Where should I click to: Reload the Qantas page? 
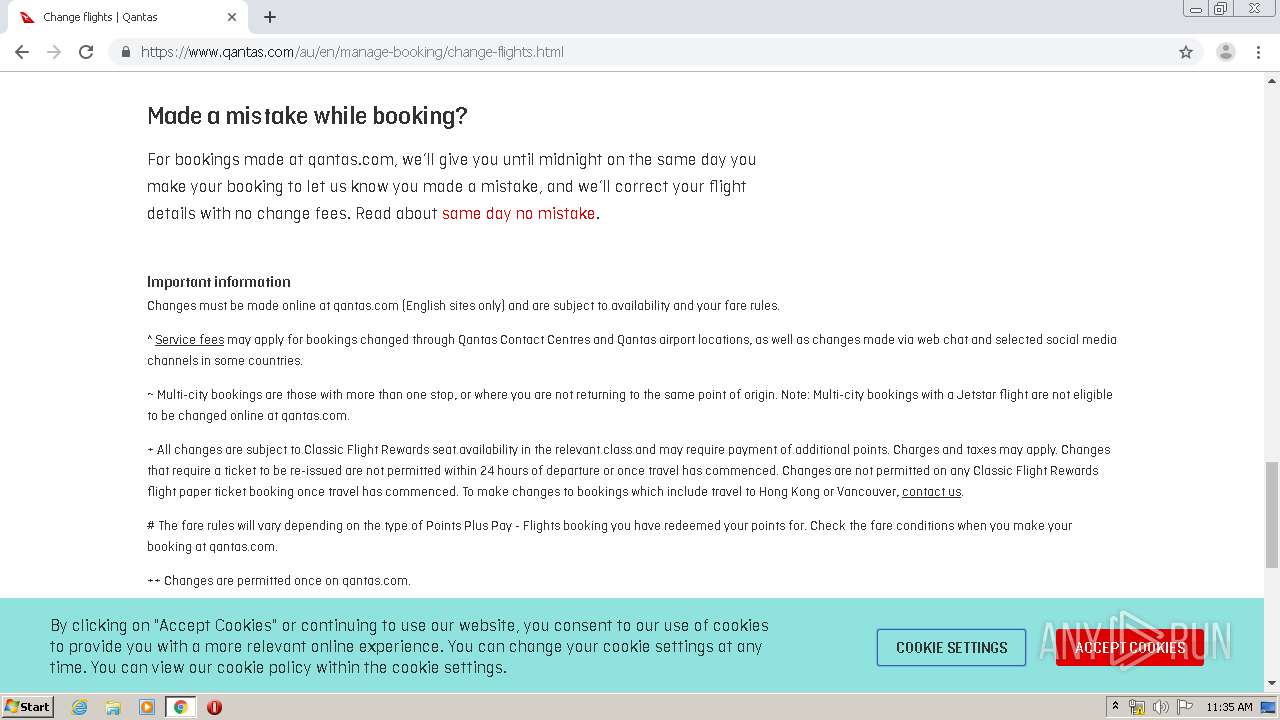click(86, 52)
